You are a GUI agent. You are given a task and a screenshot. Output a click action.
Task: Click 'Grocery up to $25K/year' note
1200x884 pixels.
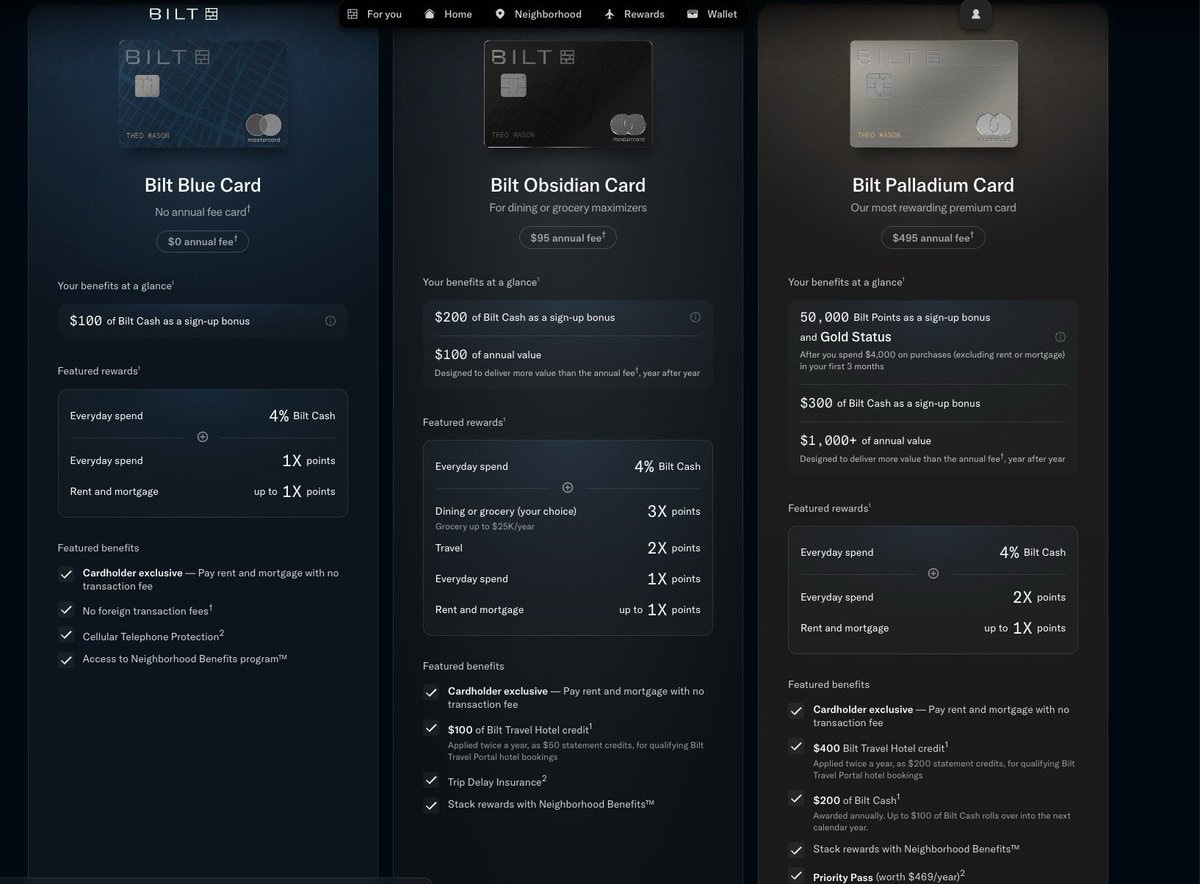484,526
